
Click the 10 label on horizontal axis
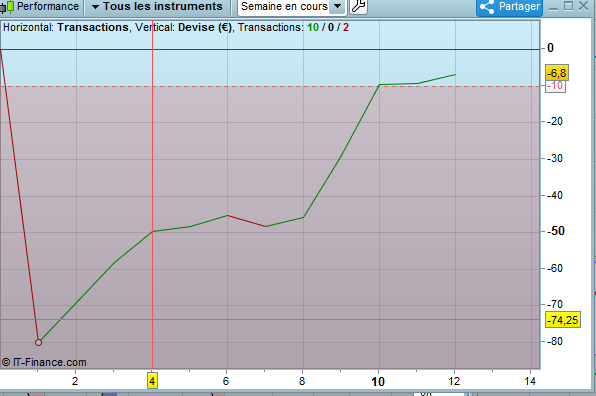click(378, 382)
